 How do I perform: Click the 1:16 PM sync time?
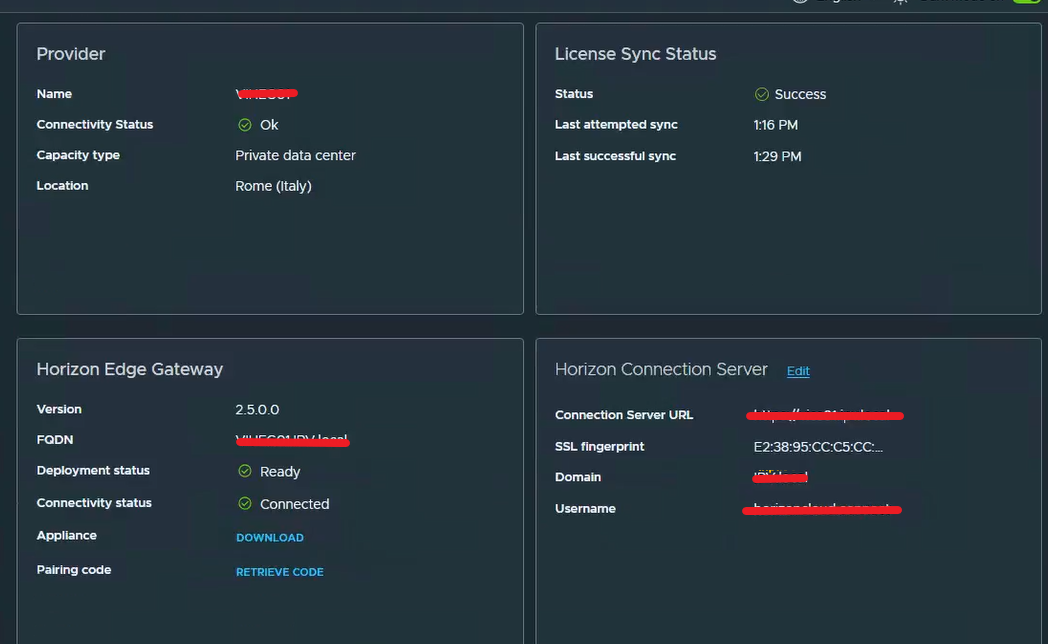775,125
